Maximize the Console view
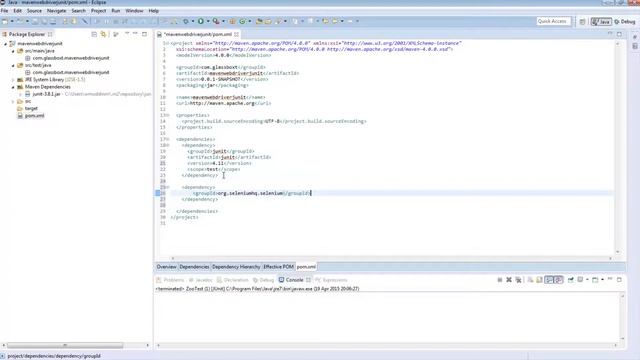This screenshot has height=360, width=640. coord(619,280)
